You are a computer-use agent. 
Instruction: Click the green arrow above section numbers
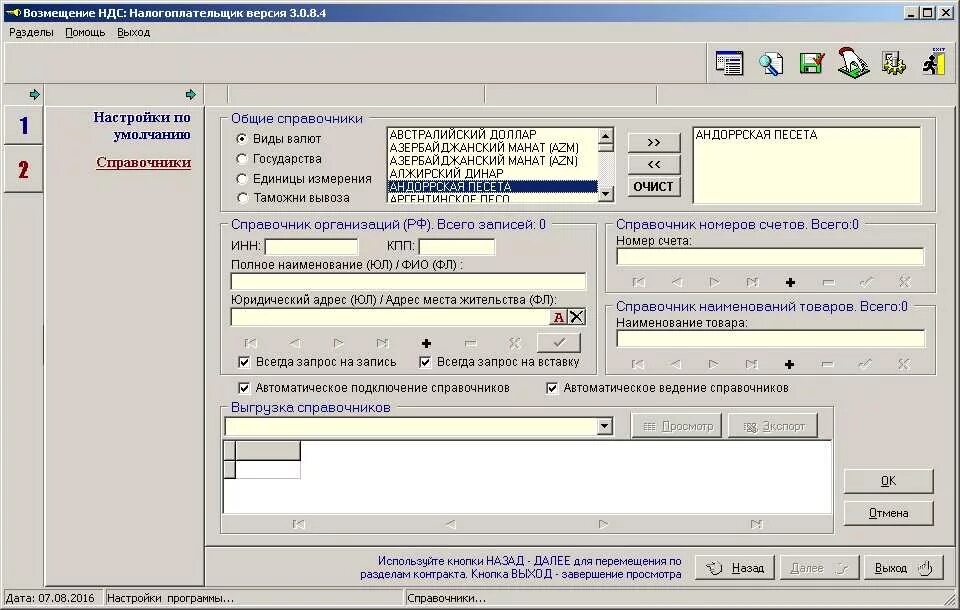point(34,94)
